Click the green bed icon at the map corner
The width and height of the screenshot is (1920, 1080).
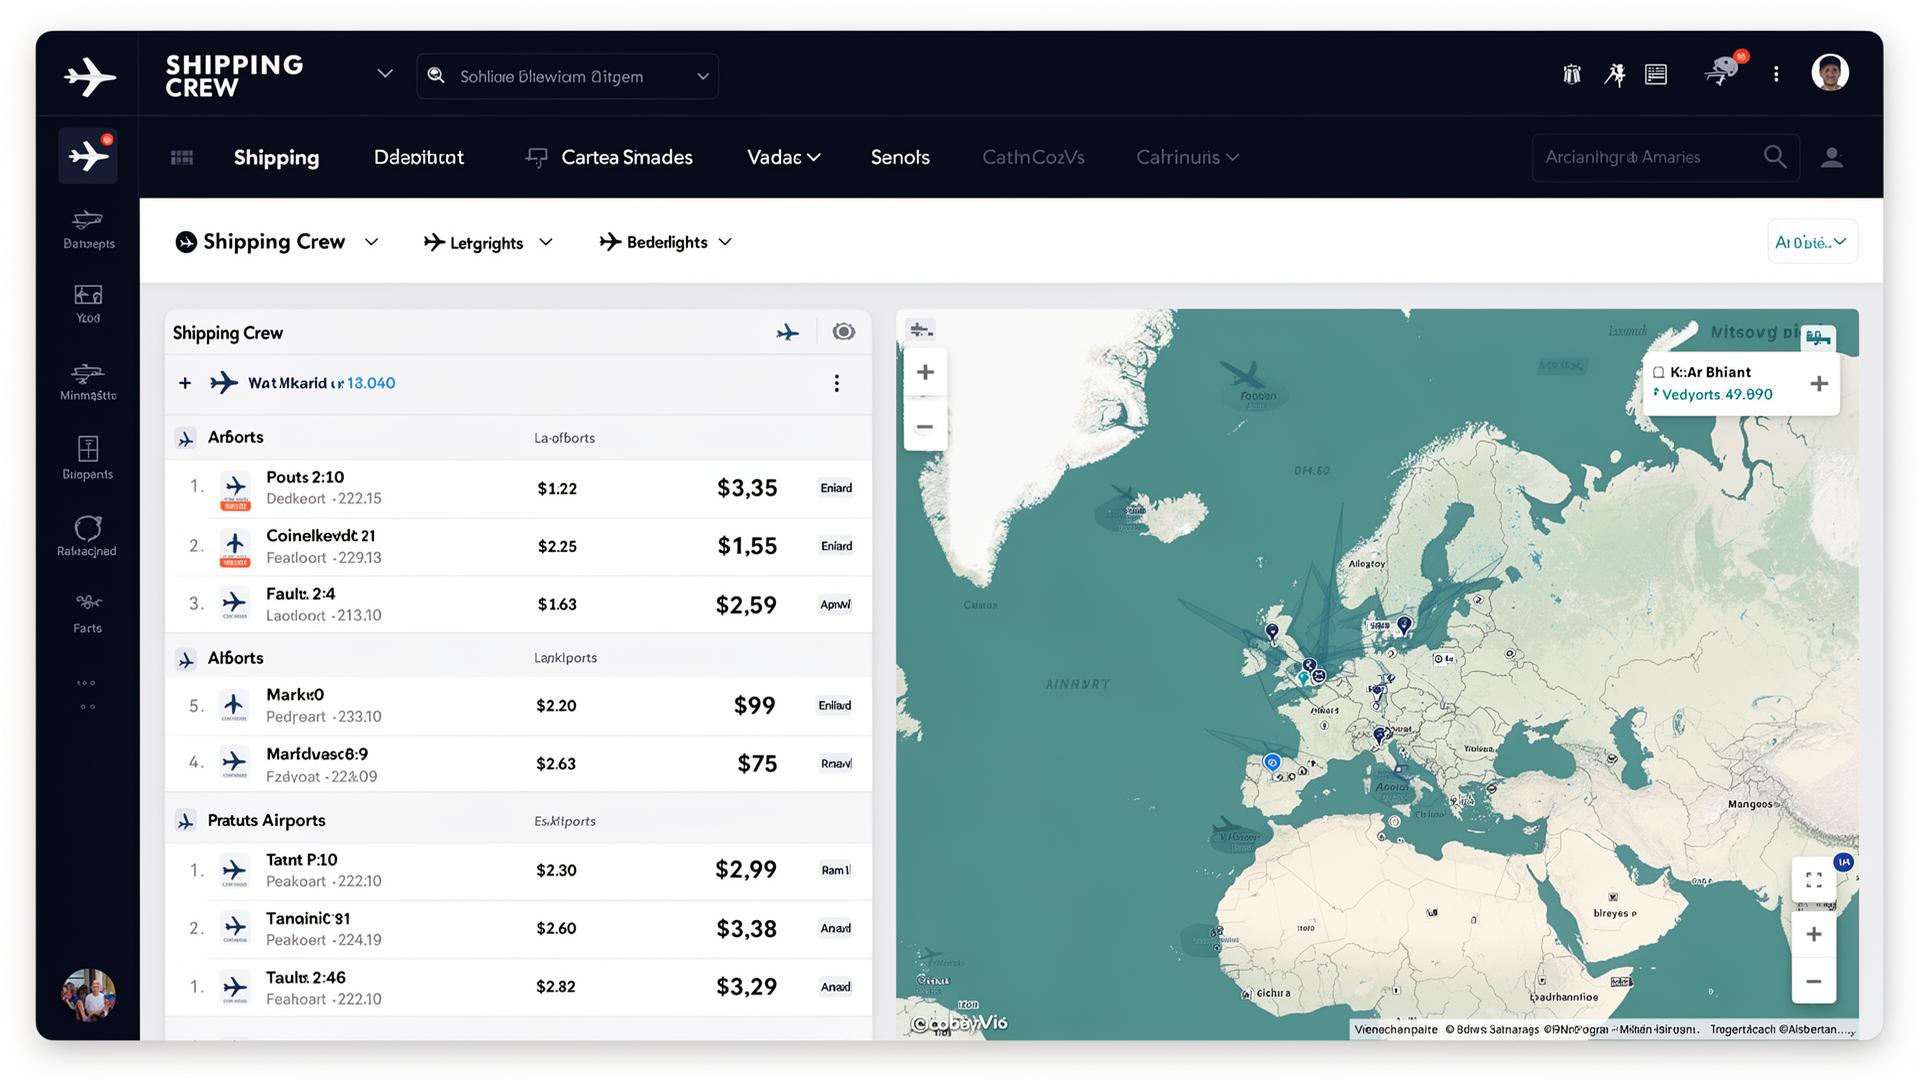(x=1818, y=338)
